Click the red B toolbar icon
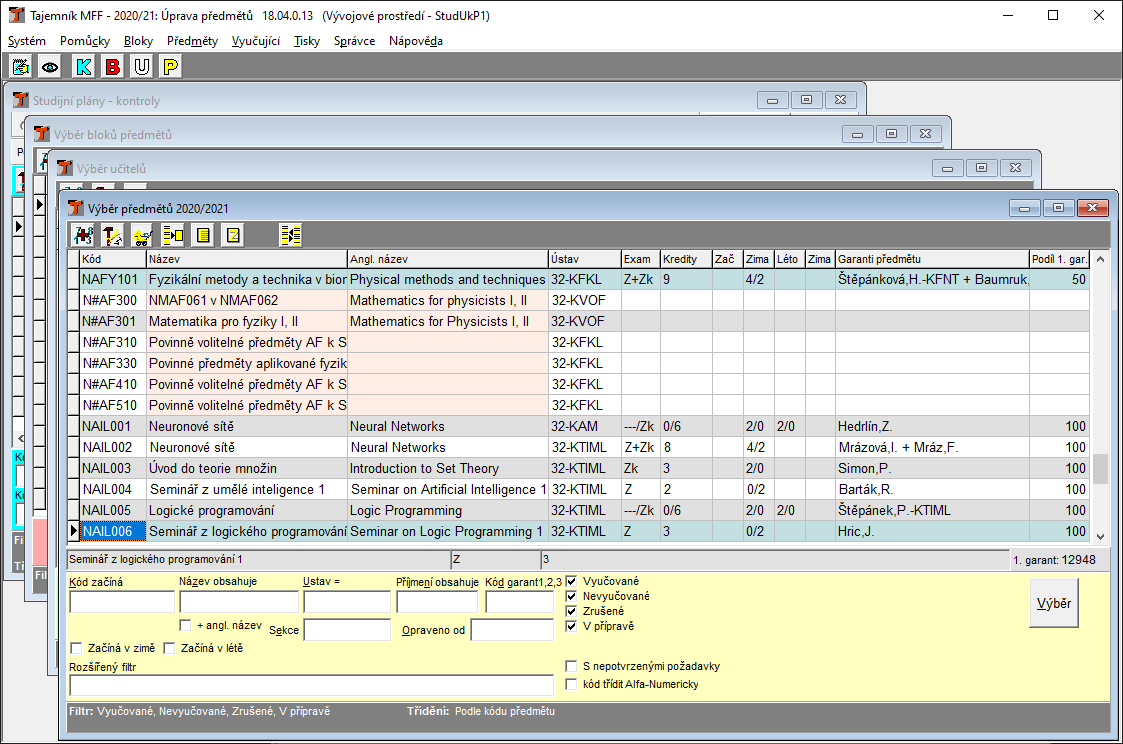Image resolution: width=1123 pixels, height=744 pixels. (112, 67)
